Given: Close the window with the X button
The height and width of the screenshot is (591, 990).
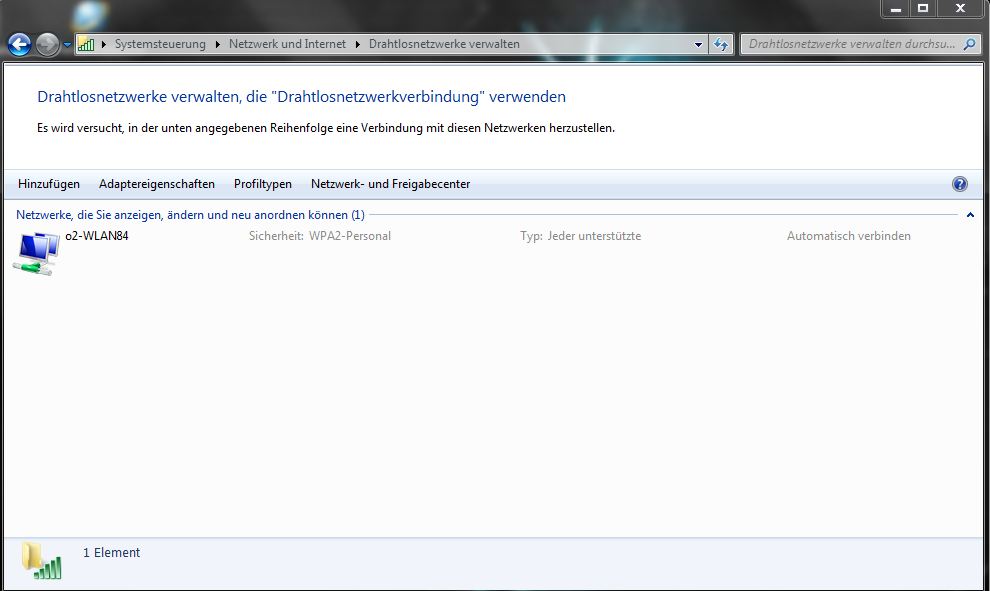Looking at the screenshot, I should [960, 8].
